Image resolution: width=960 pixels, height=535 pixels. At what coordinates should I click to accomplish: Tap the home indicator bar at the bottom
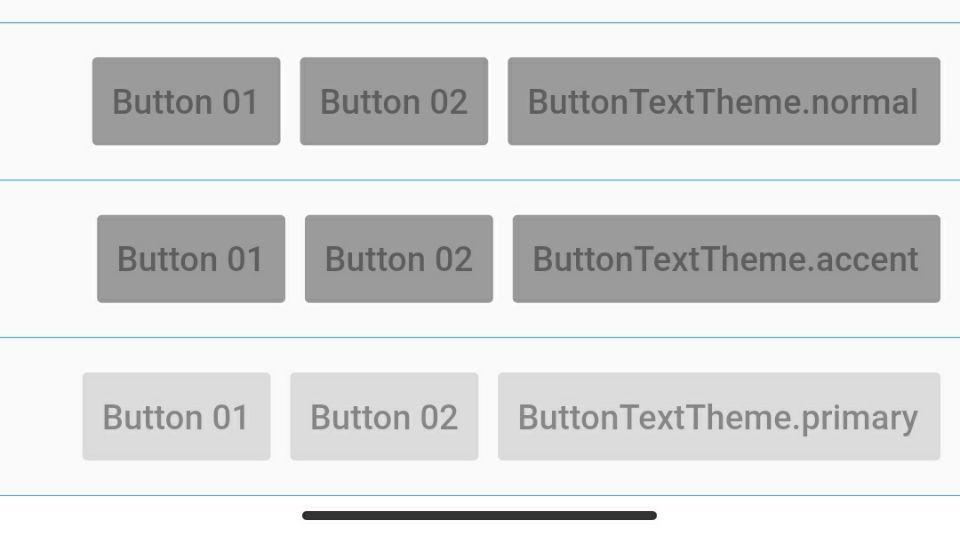[479, 516]
